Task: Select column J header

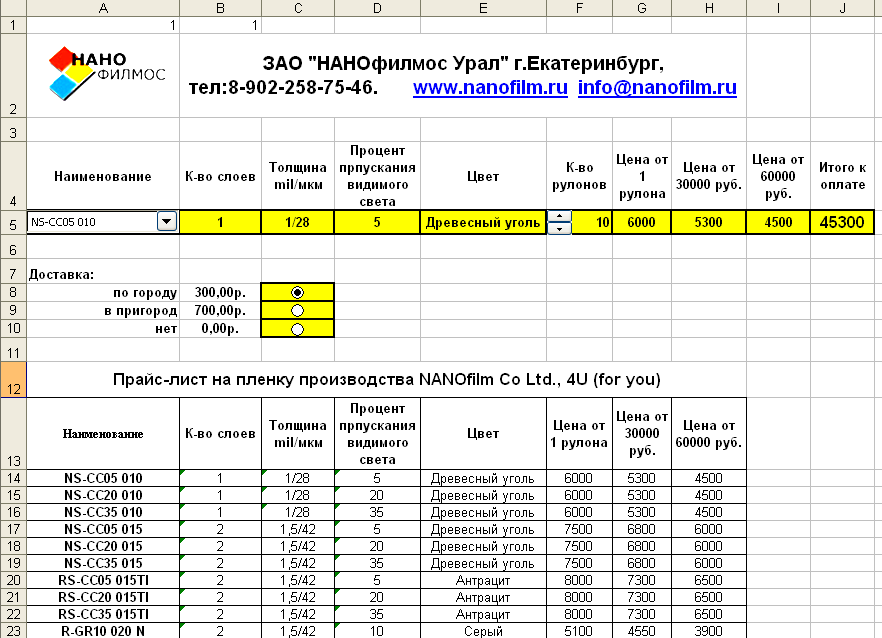Action: 842,8
